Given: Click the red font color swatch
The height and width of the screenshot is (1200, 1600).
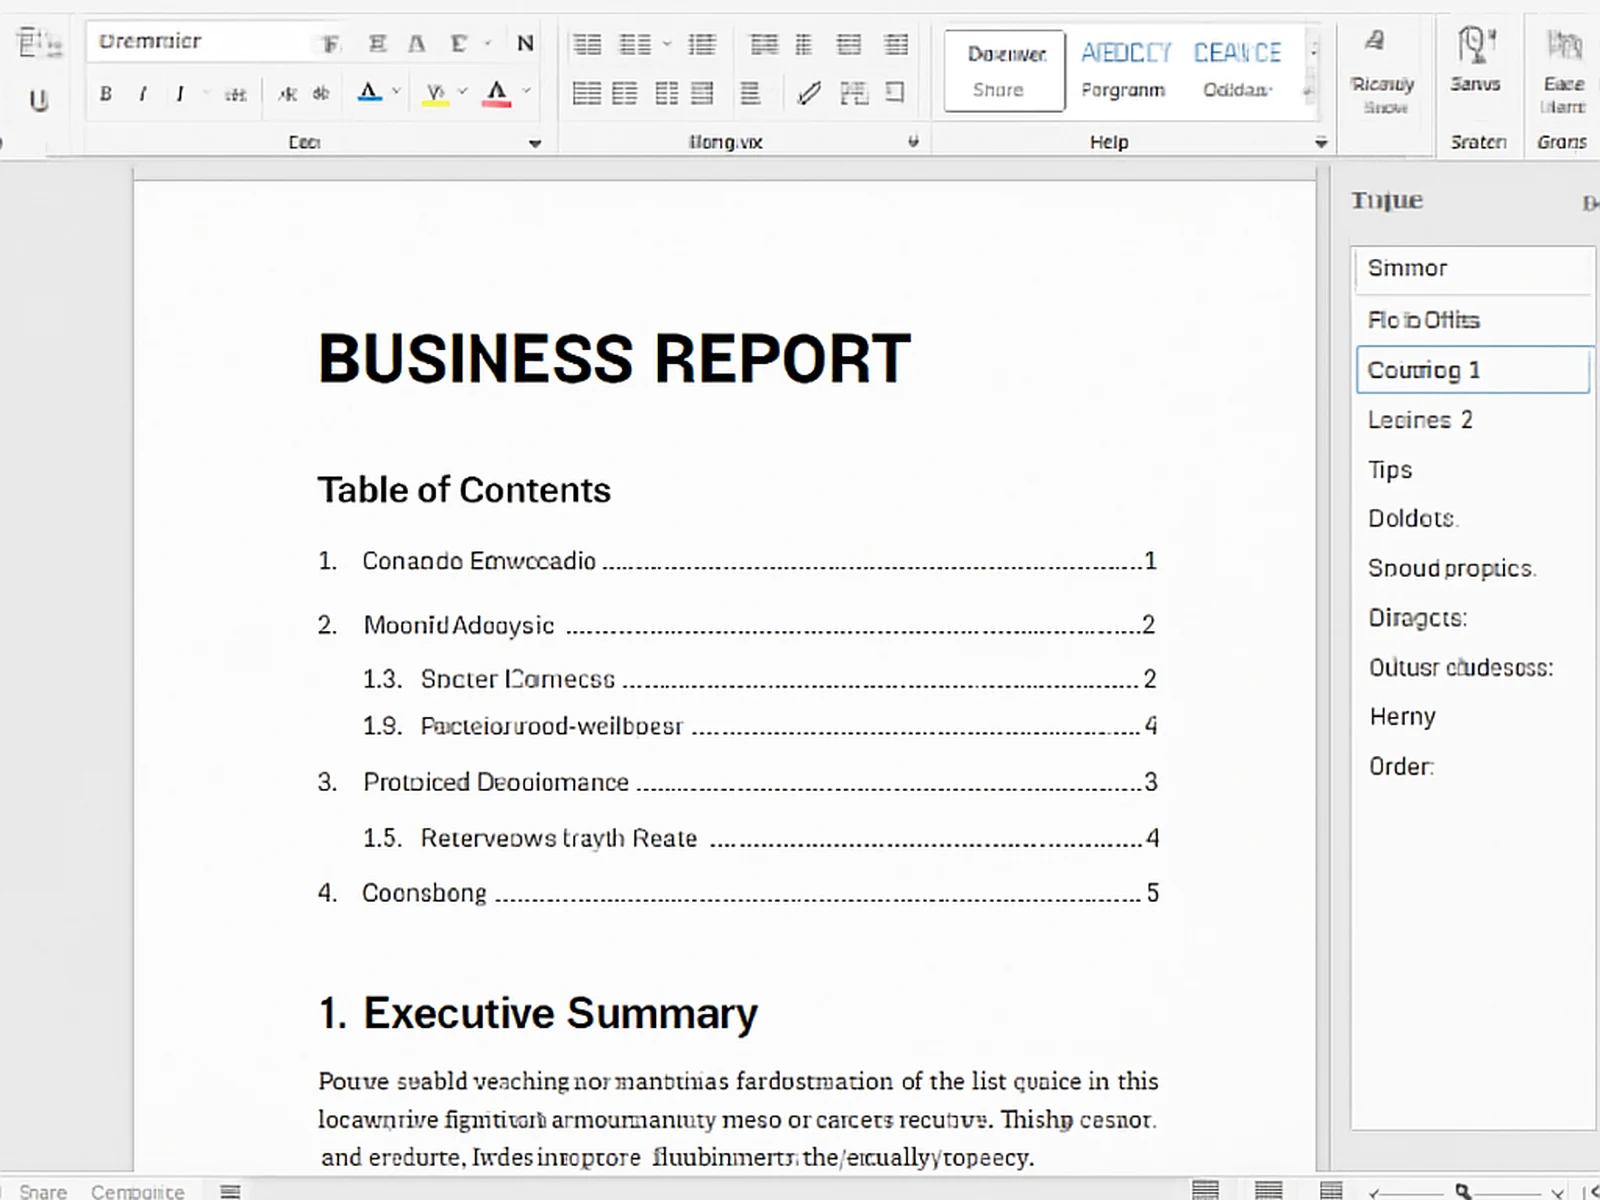Looking at the screenshot, I should coord(497,93).
